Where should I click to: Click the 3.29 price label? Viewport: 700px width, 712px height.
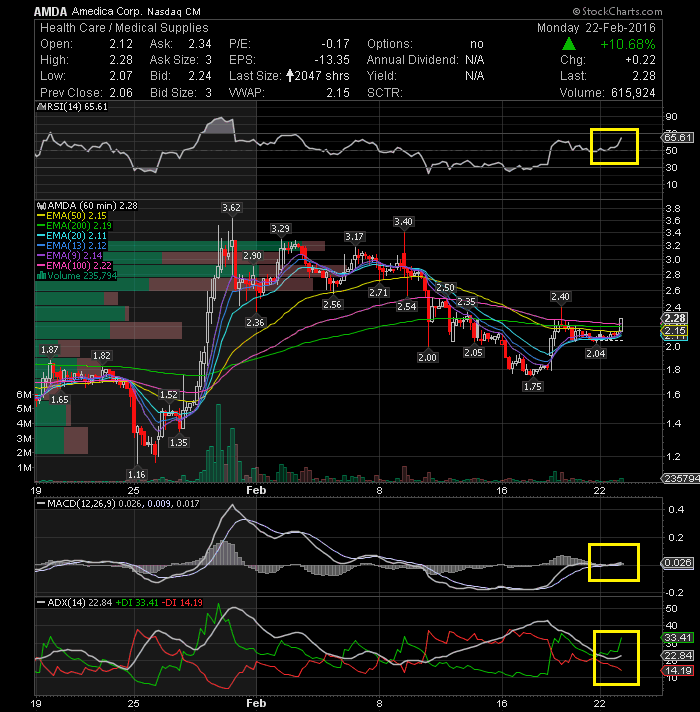point(280,228)
